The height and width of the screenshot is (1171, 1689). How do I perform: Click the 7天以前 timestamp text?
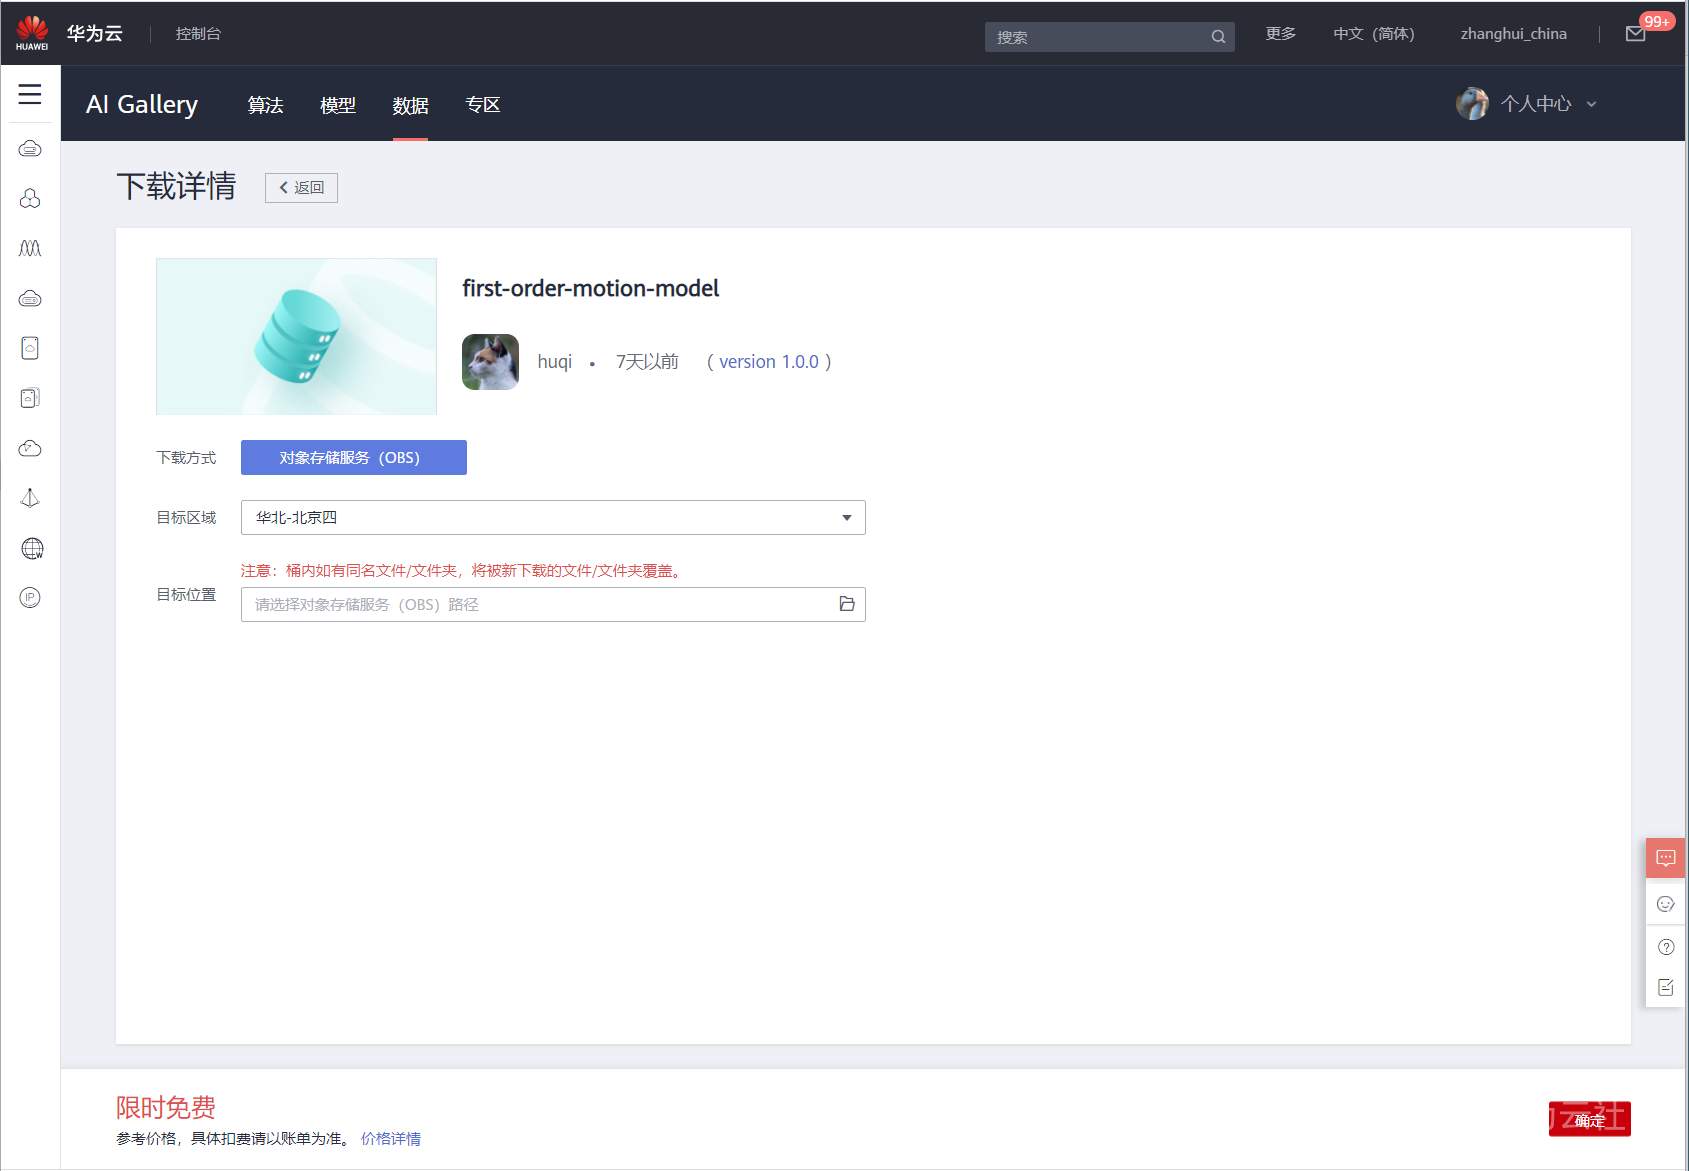pos(647,362)
